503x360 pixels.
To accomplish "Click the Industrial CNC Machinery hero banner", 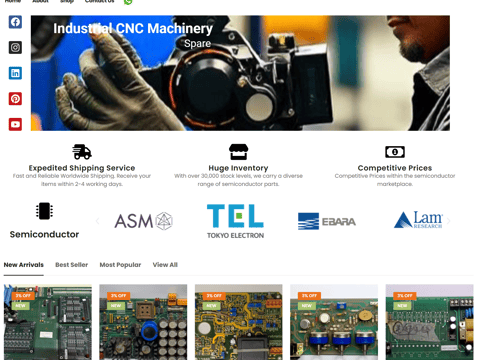I will pos(240,73).
